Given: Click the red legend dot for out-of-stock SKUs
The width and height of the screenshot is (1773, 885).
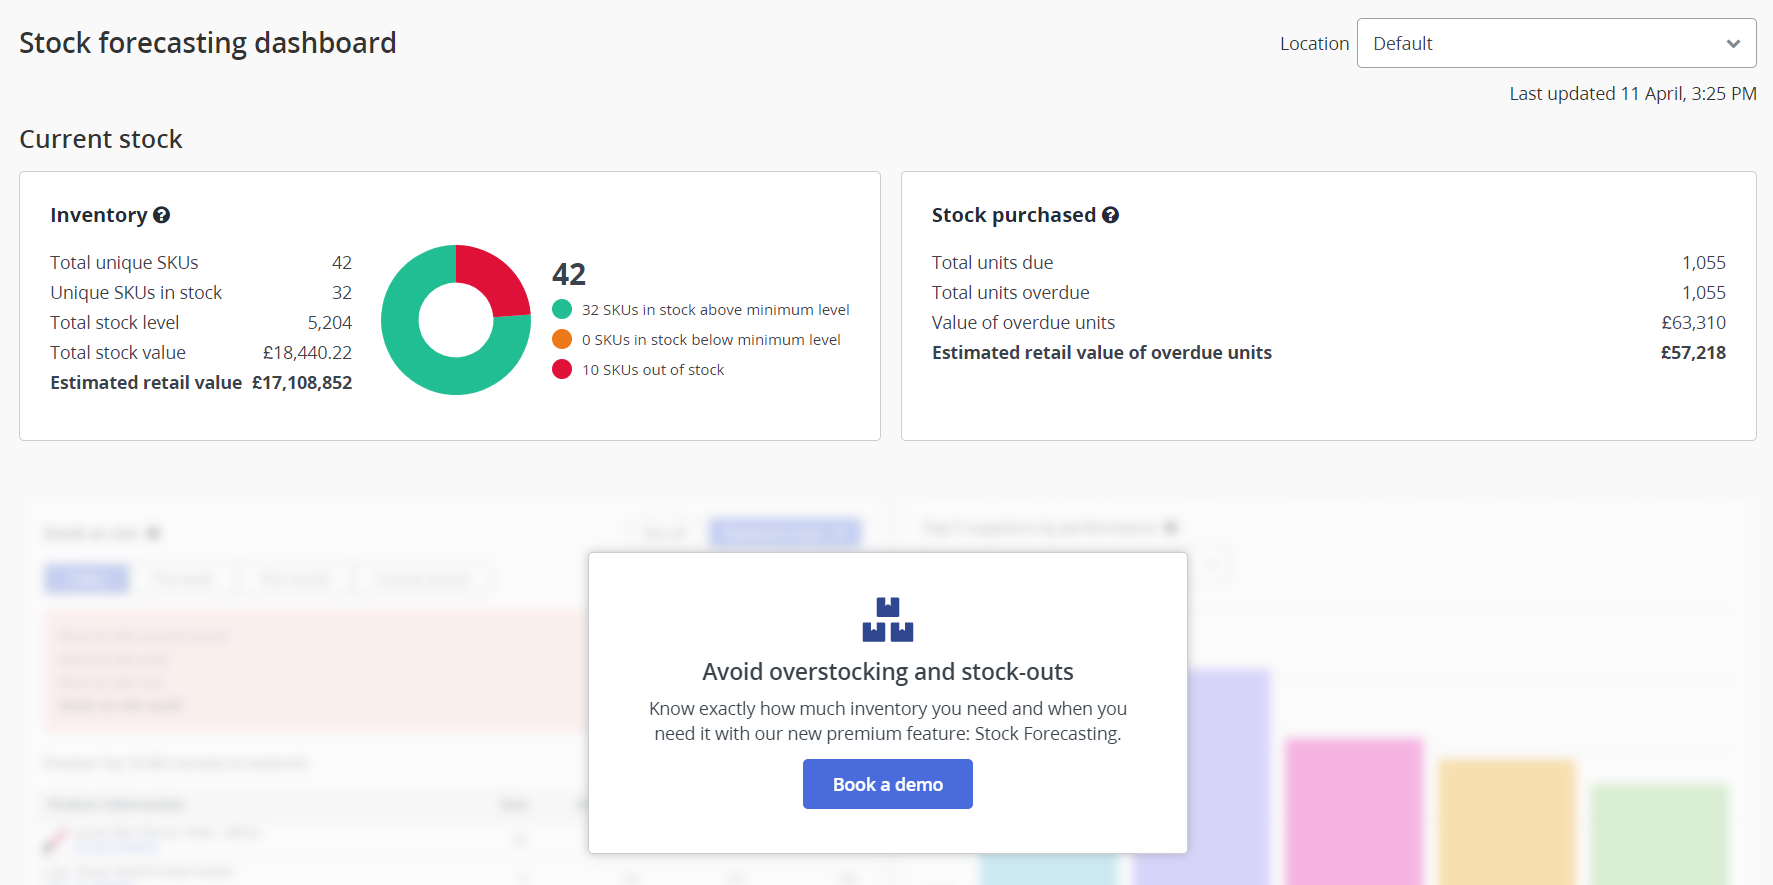Looking at the screenshot, I should click(562, 370).
